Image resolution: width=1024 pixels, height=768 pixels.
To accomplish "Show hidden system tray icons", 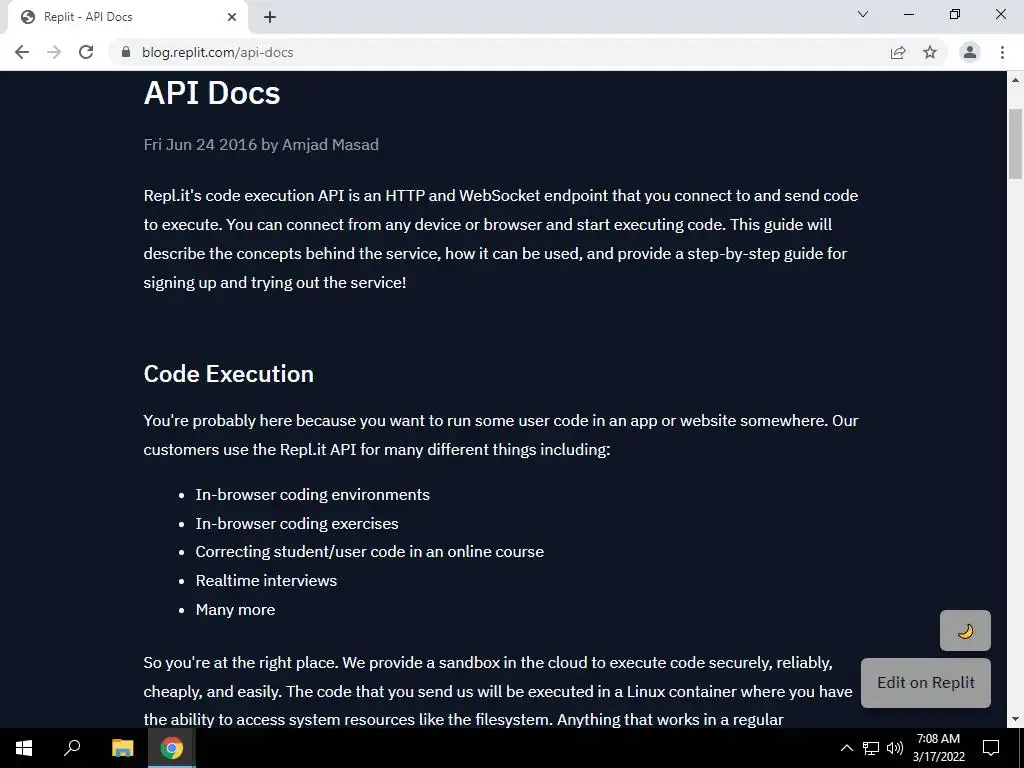I will pos(846,748).
